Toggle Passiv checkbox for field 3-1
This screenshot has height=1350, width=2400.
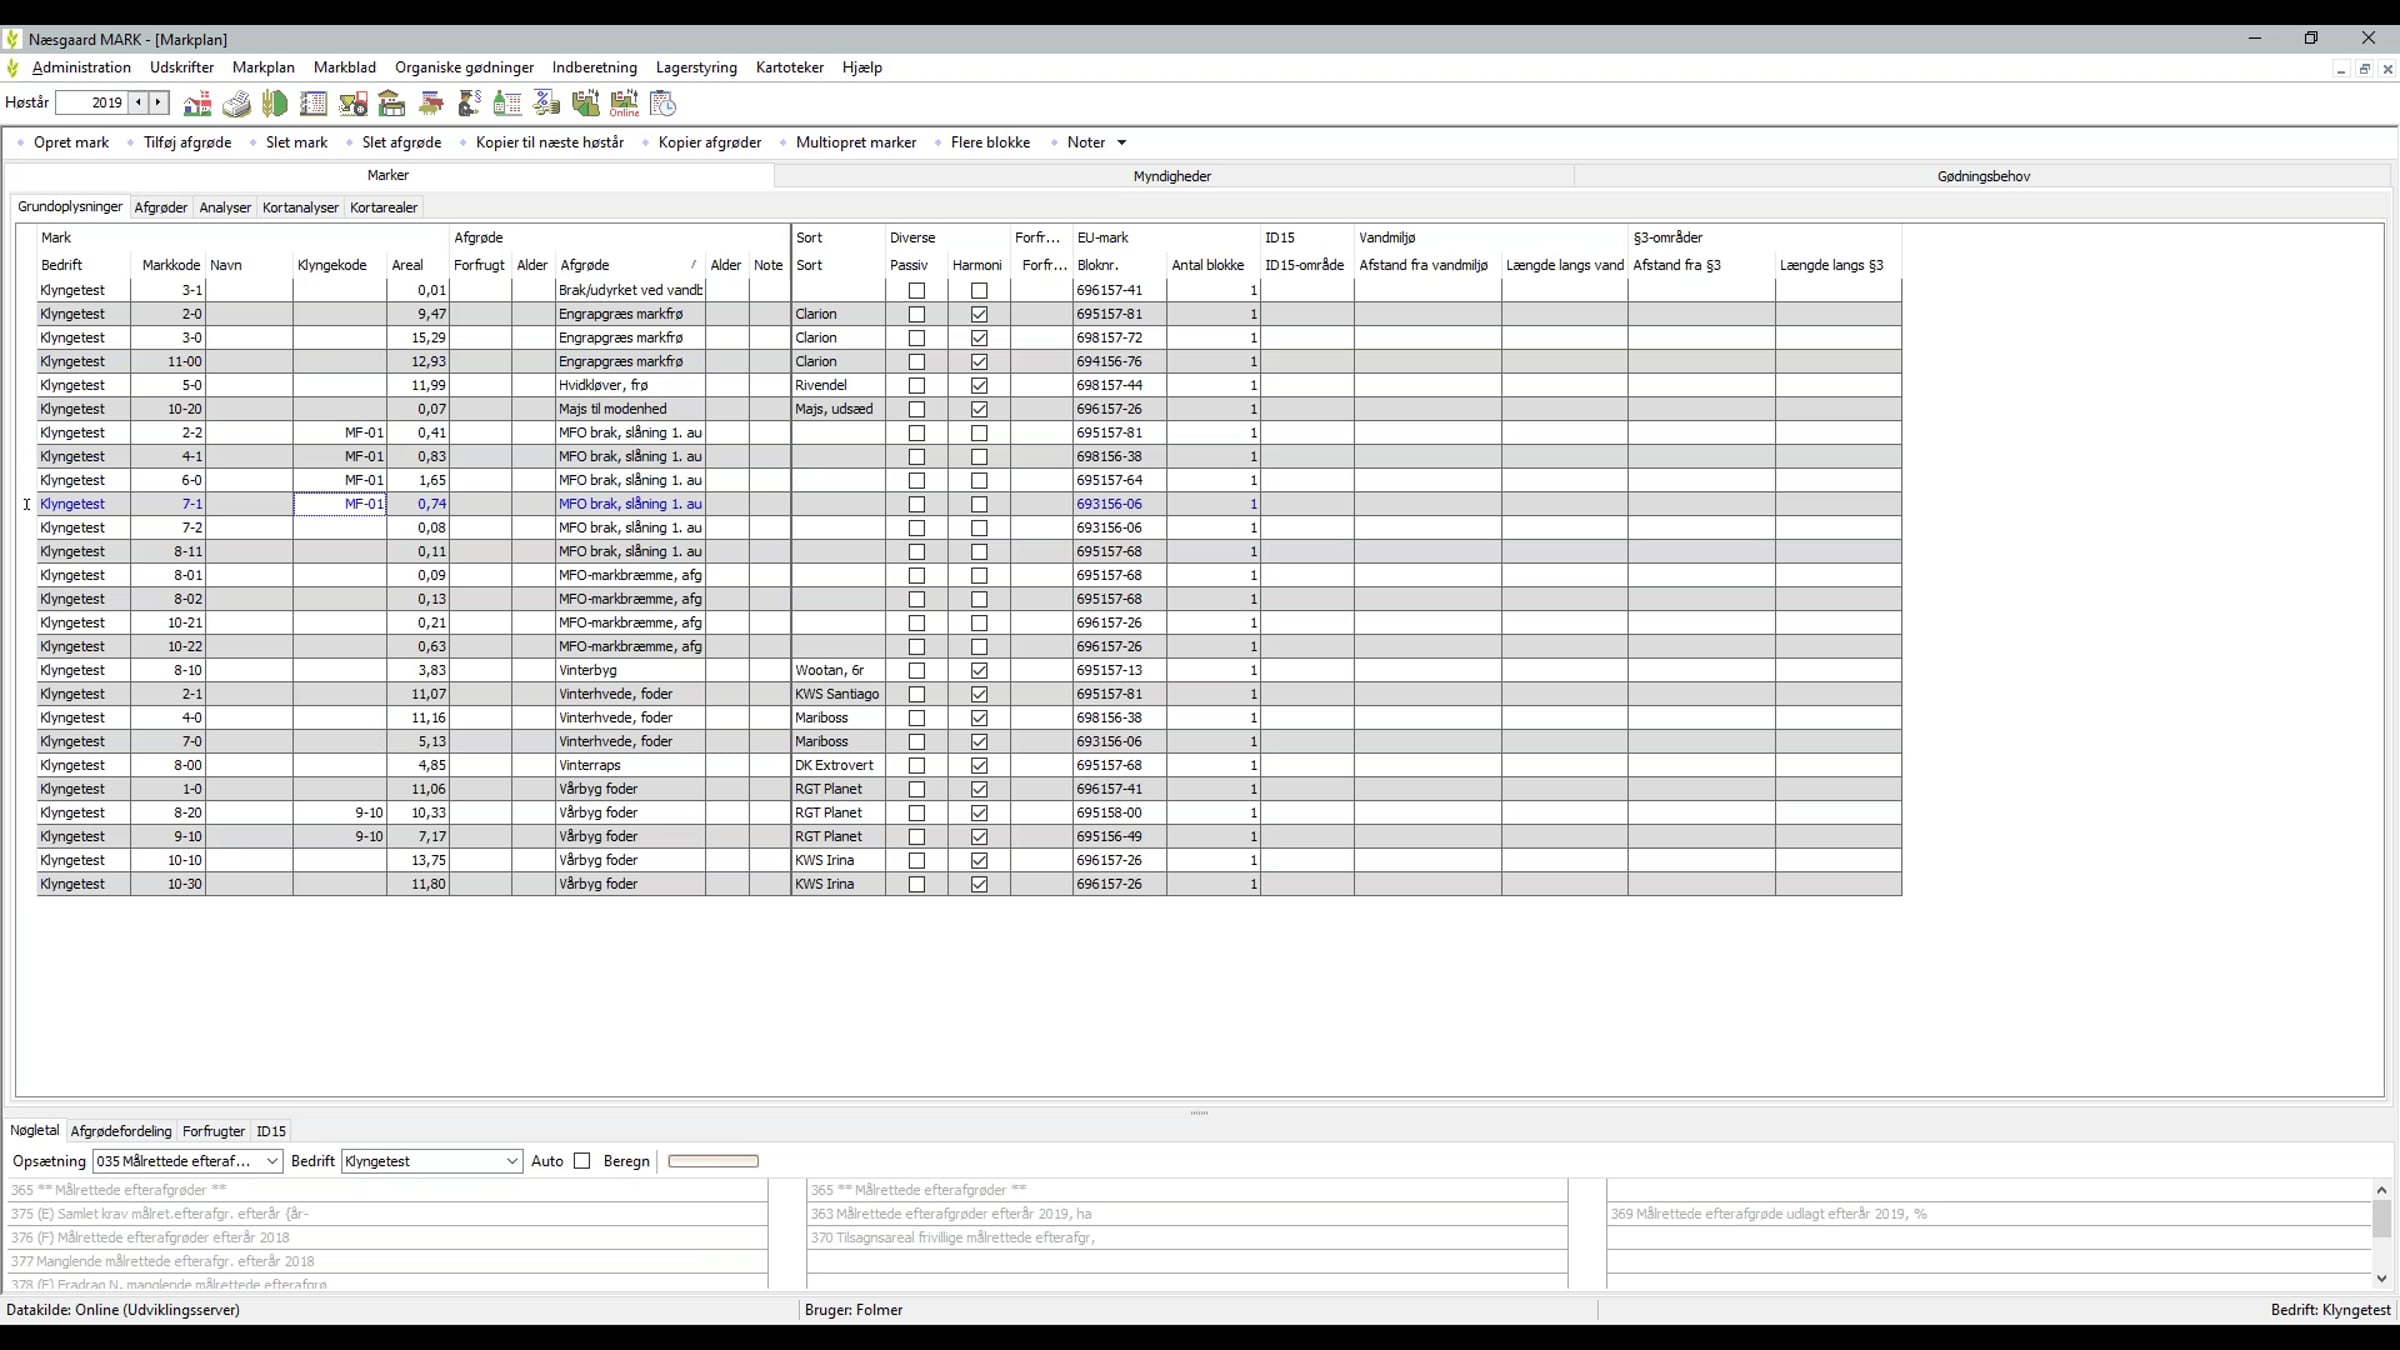pos(916,290)
